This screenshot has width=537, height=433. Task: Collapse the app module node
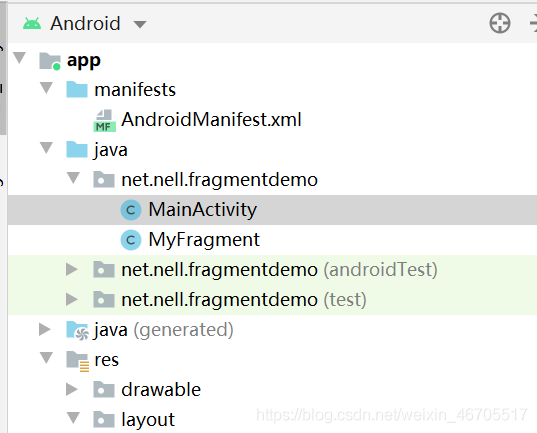[20, 58]
